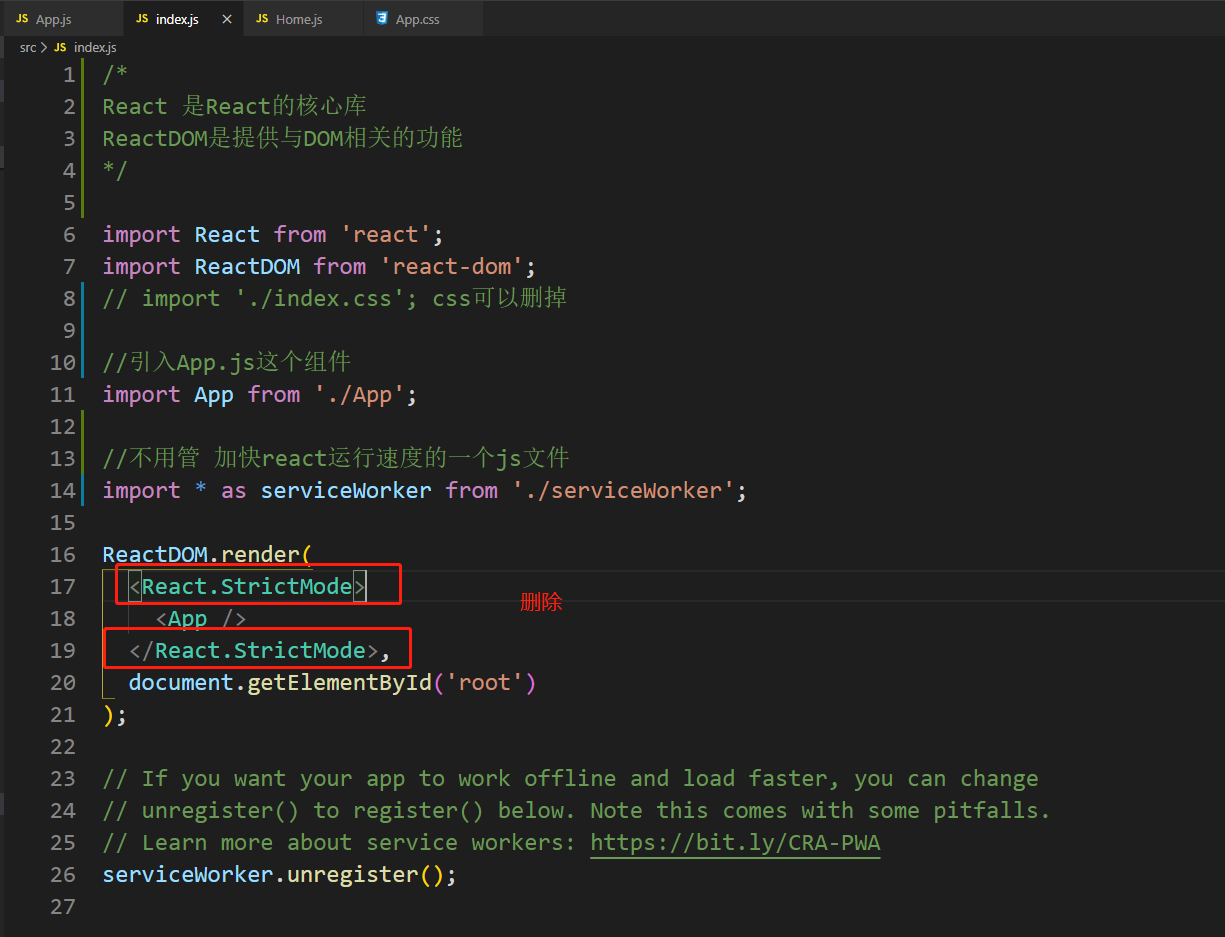Screen dimensions: 1225x937
Task: Click the comment 'React 是React的核心库'
Action: point(235,107)
